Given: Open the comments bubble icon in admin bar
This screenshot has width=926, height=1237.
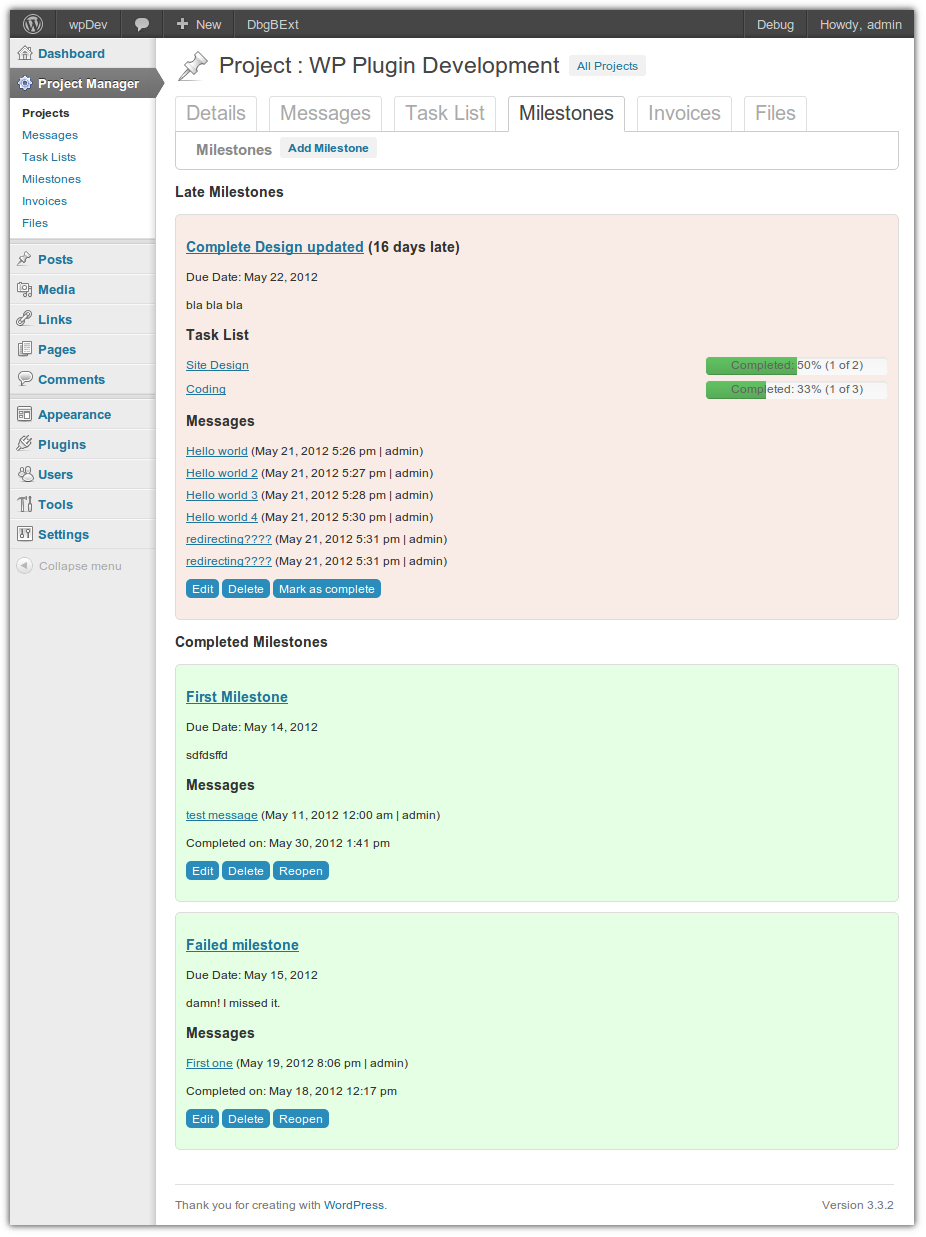Looking at the screenshot, I should click(x=142, y=24).
